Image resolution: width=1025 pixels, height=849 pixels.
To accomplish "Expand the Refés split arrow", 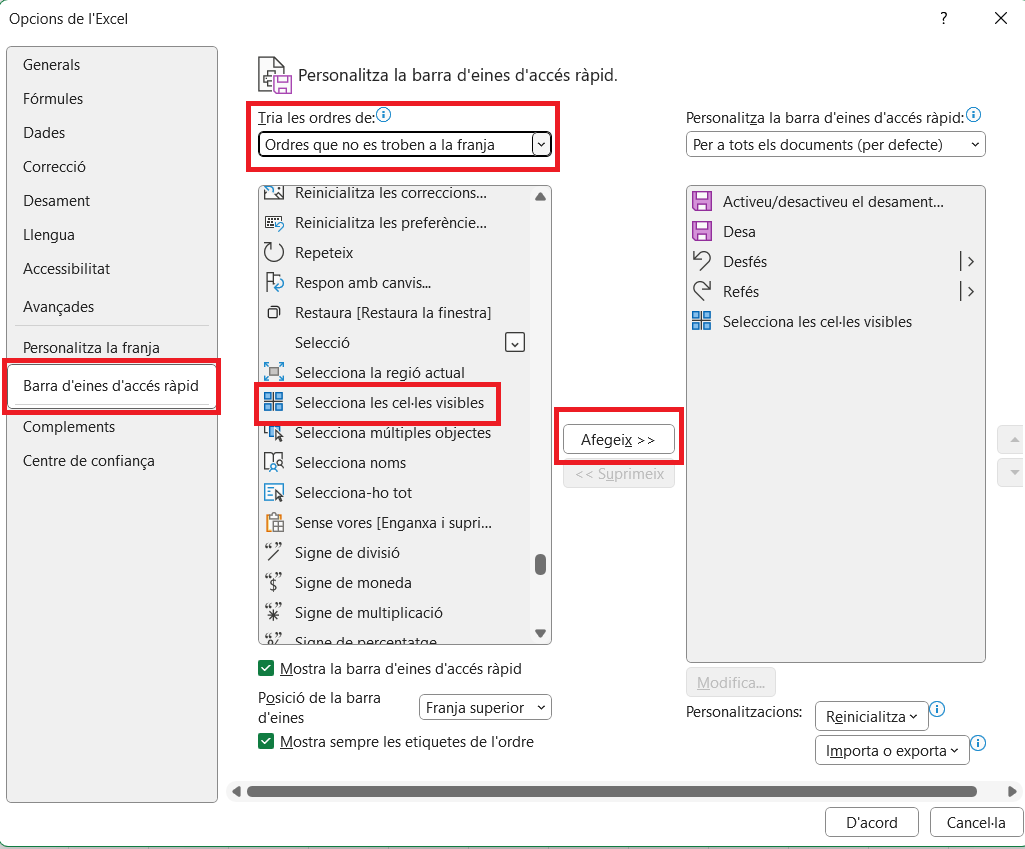I will pos(968,291).
